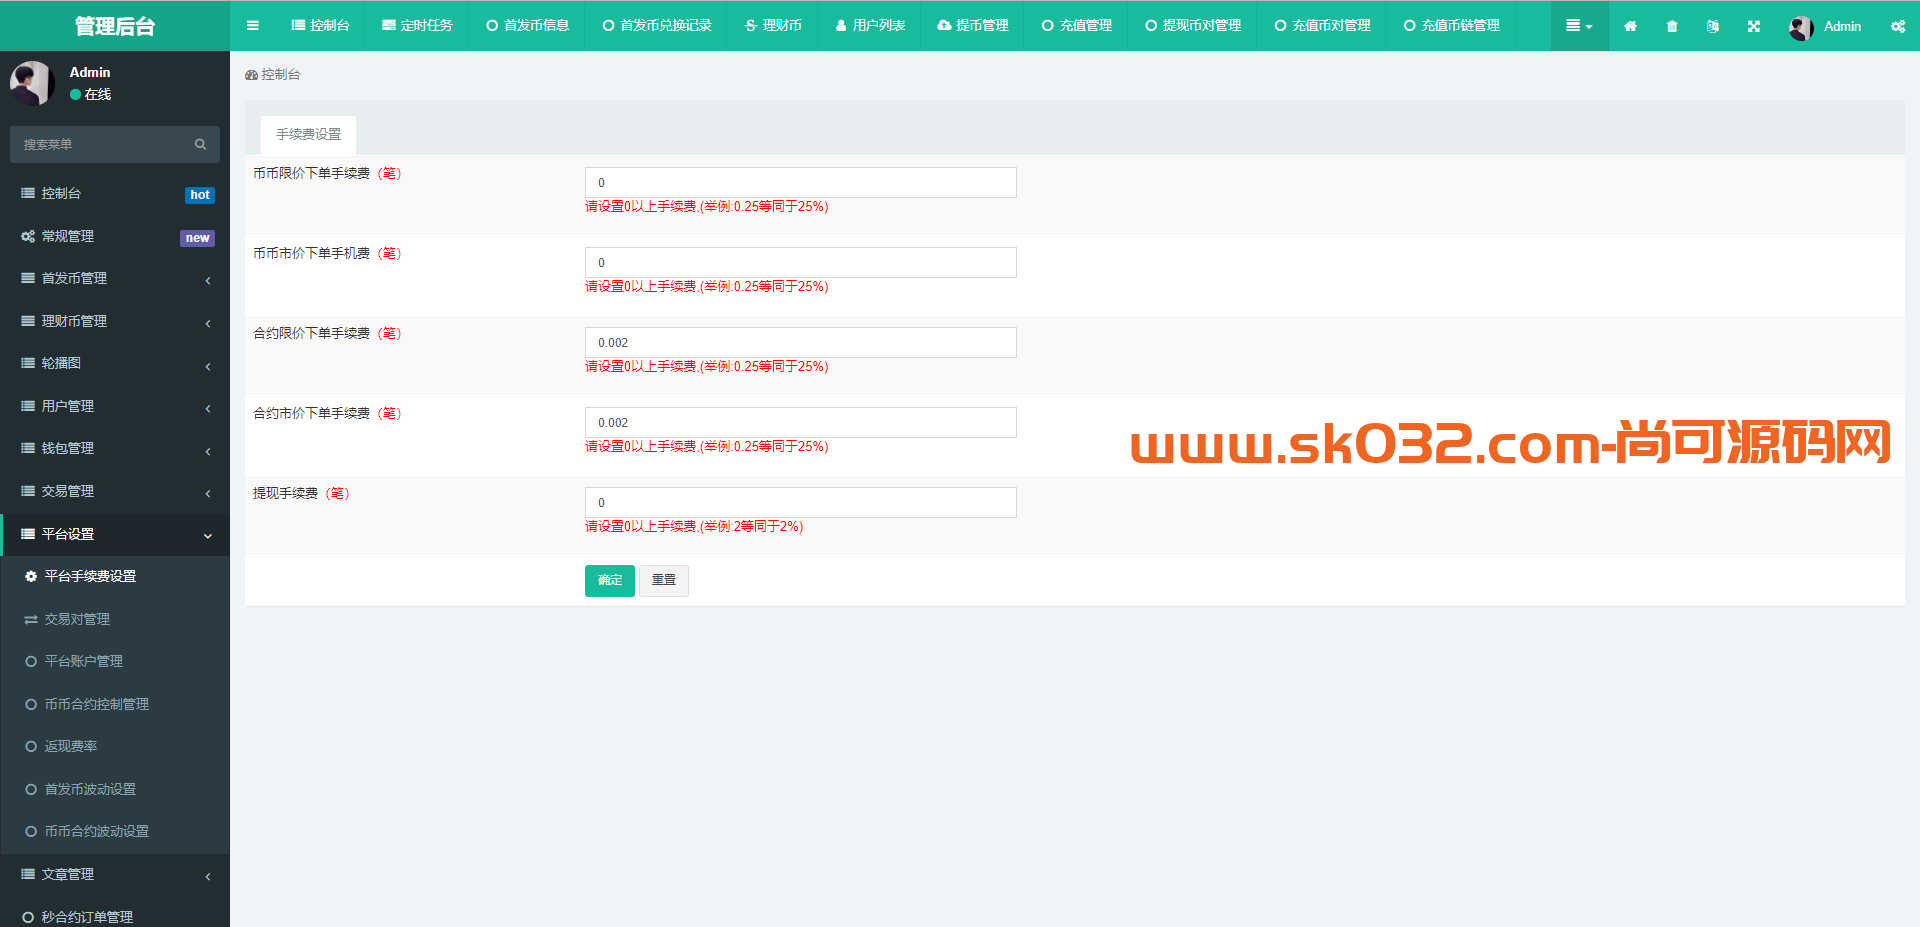Open 常规管理 in the sidebar
The image size is (1920, 927).
click(x=115, y=236)
